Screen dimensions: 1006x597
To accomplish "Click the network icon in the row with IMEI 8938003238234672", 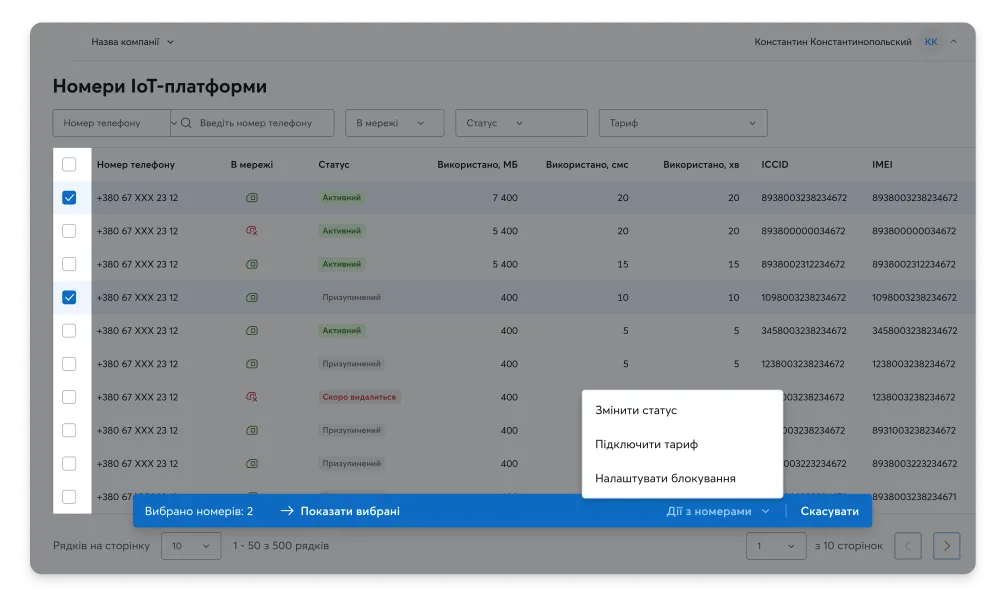I will coord(252,198).
